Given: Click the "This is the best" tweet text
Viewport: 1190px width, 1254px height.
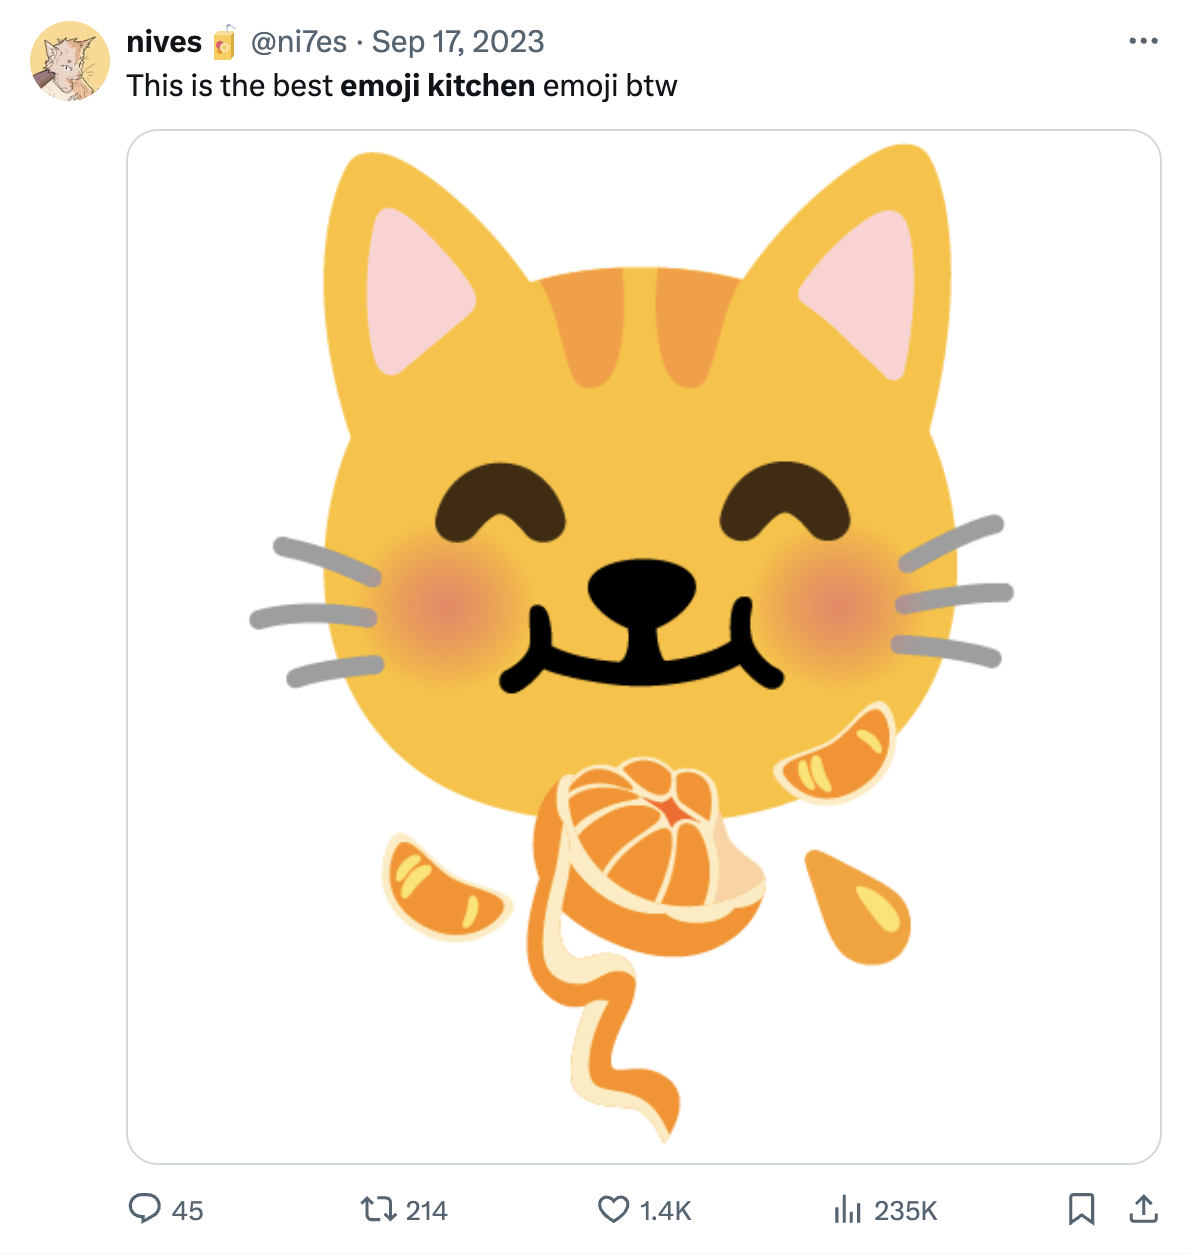Looking at the screenshot, I should click(x=229, y=86).
